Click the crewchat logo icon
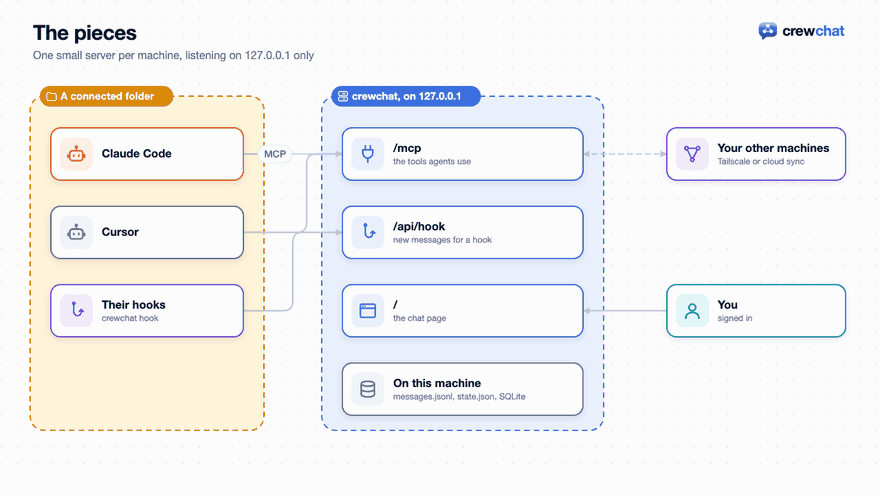 pyautogui.click(x=767, y=31)
